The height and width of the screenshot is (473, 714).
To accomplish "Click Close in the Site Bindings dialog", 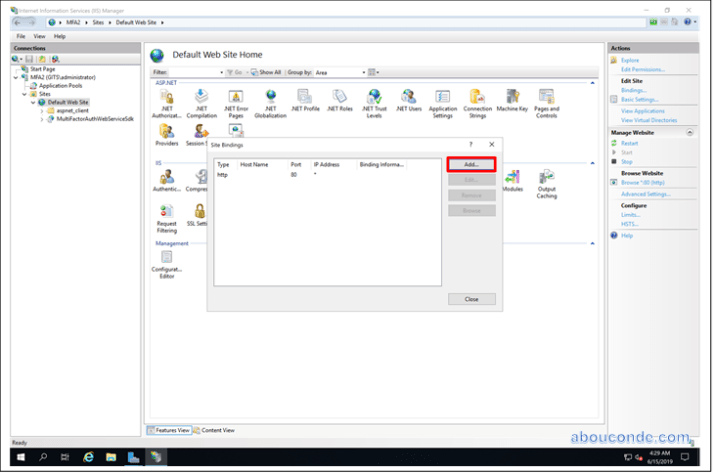I will pyautogui.click(x=471, y=299).
